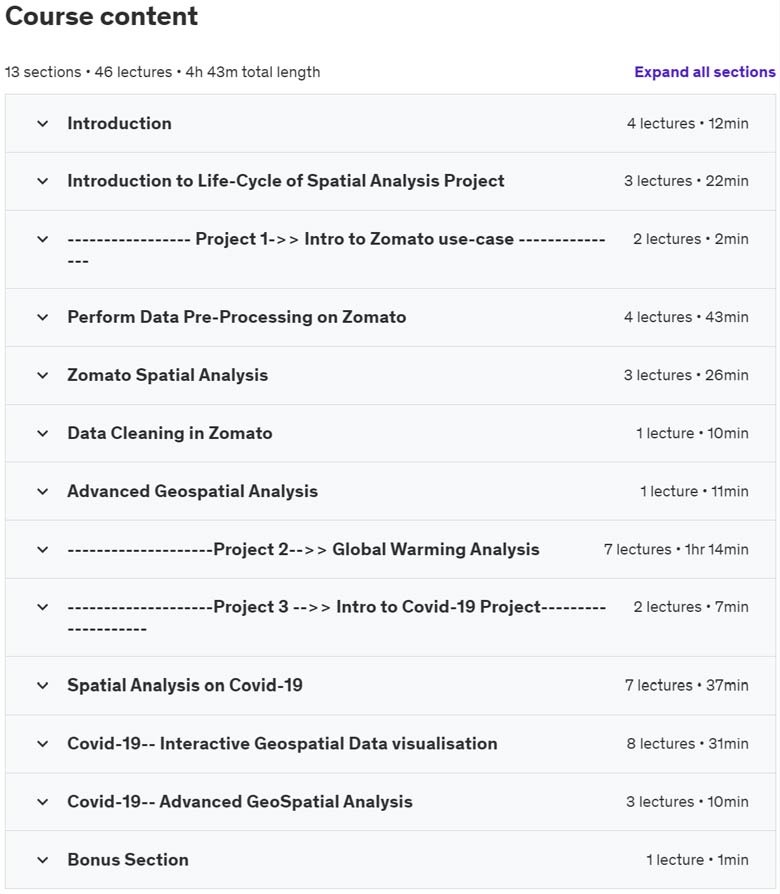This screenshot has height=894, width=780.
Task: Expand Data Cleaning in Zomato chevron
Action: pos(42,433)
